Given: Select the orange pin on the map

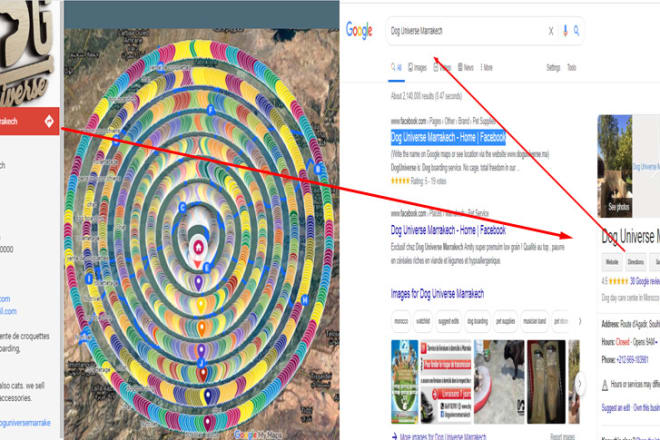Looking at the screenshot, I should (x=202, y=328).
